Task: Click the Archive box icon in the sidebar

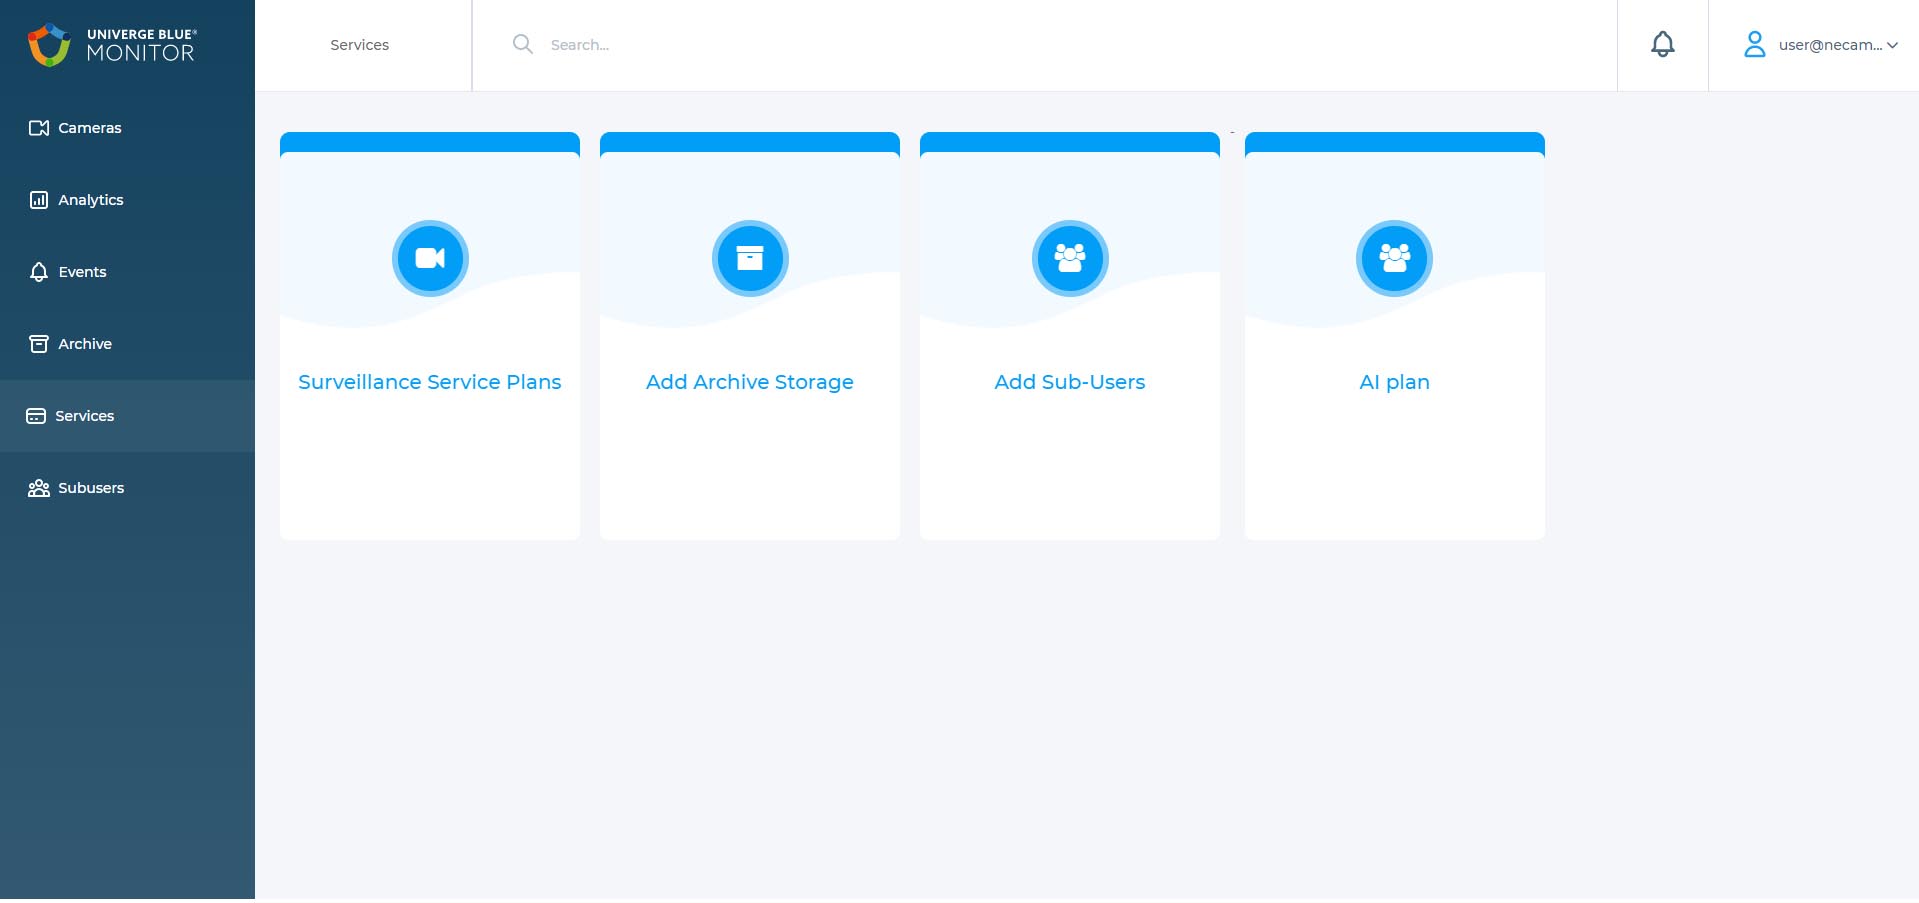Action: click(39, 344)
